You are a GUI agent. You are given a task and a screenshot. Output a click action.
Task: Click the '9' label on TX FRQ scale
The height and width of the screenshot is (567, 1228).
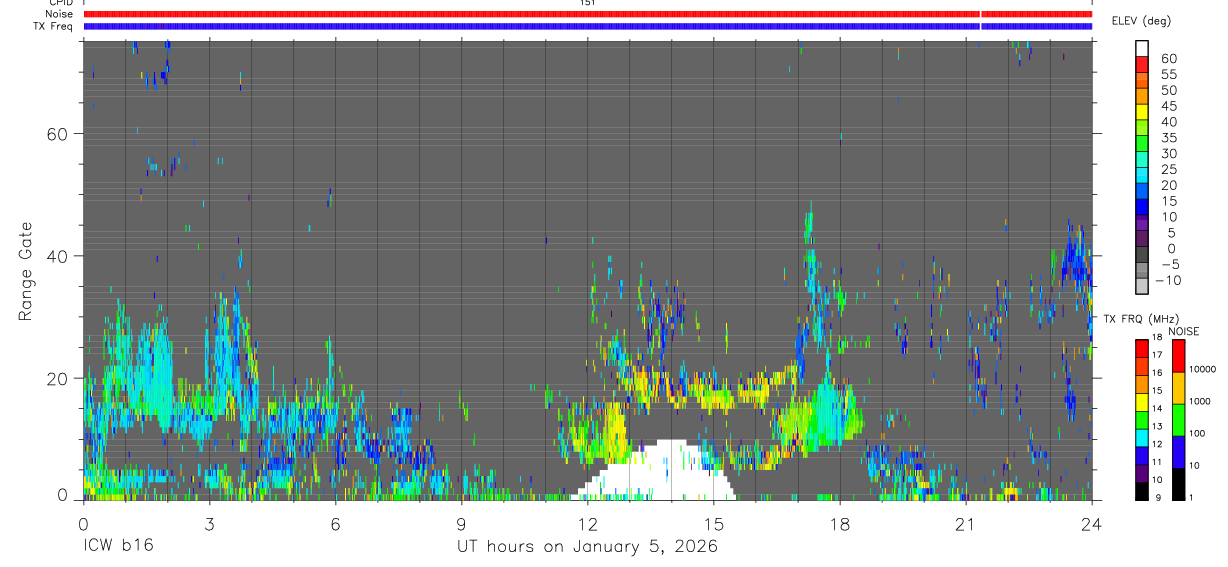1158,497
